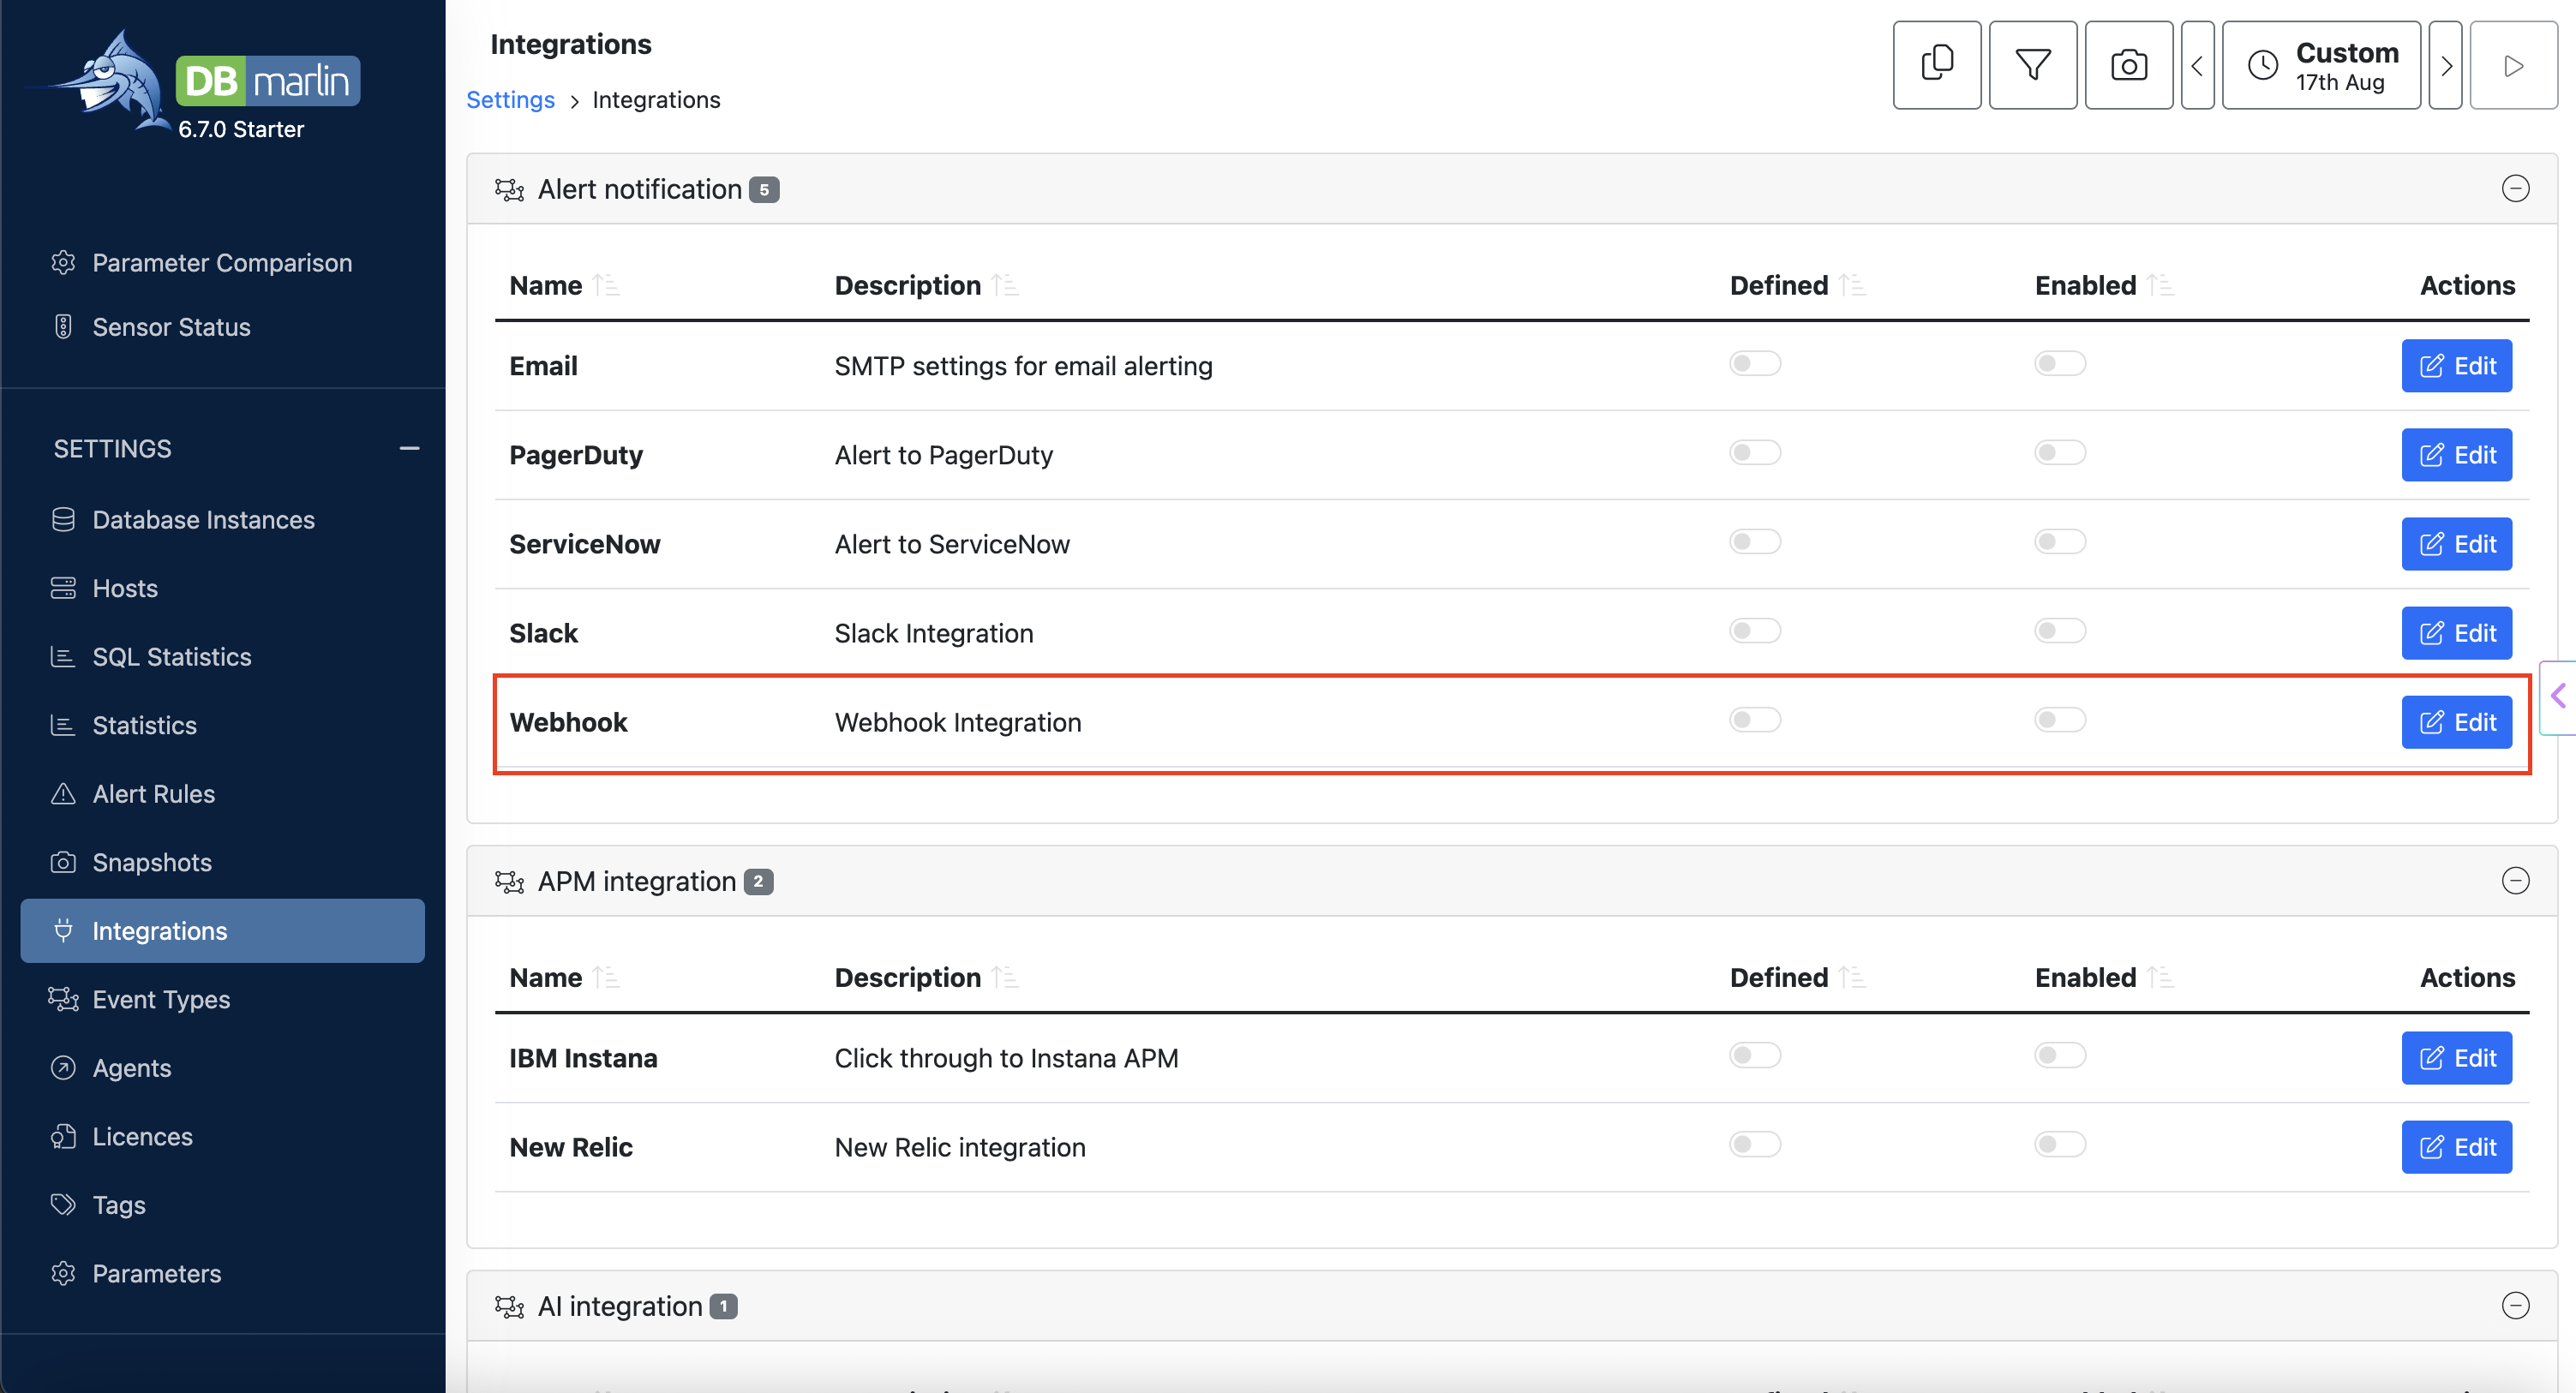Toggle the Enabled switch for Webhook

pos(2060,720)
